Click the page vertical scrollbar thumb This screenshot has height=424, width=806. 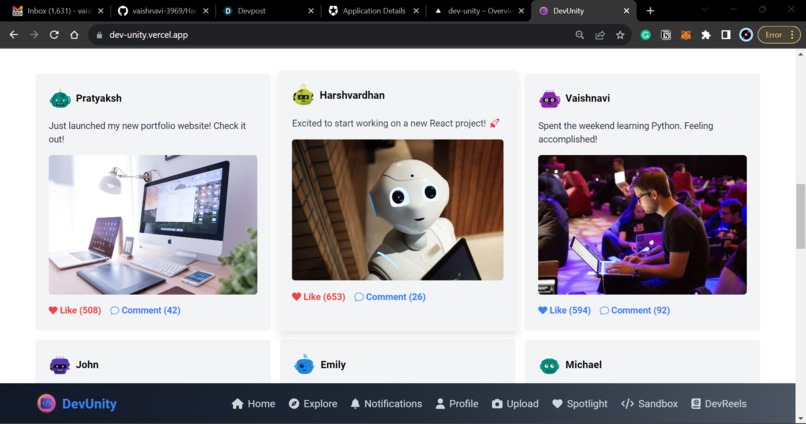800,215
